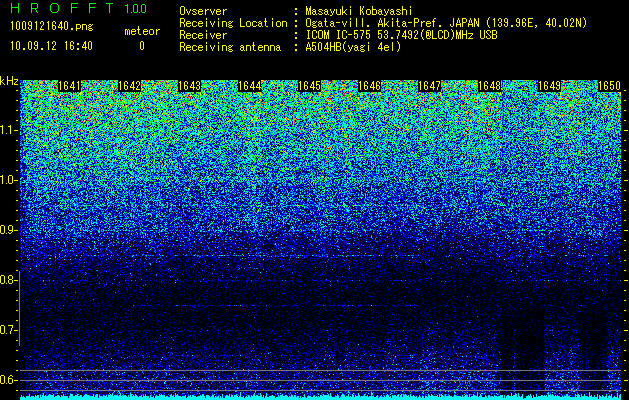Click the Ovserver field label
Viewport: 629px width, 400px height.
click(203, 11)
